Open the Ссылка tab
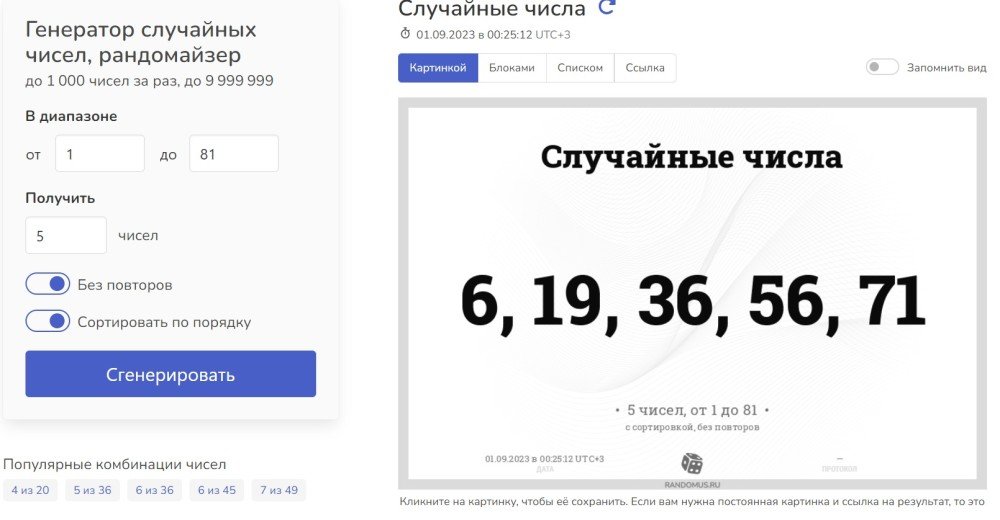The image size is (1000, 520). click(645, 68)
